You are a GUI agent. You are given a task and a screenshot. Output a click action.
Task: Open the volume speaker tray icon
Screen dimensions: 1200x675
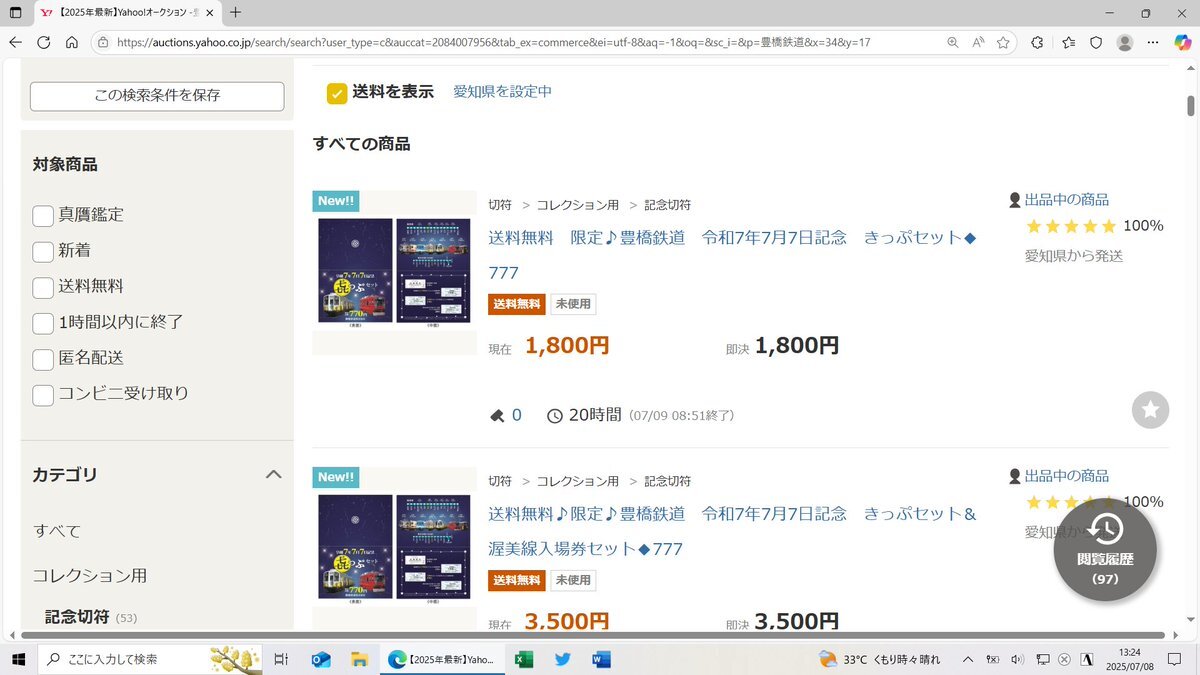[1017, 659]
